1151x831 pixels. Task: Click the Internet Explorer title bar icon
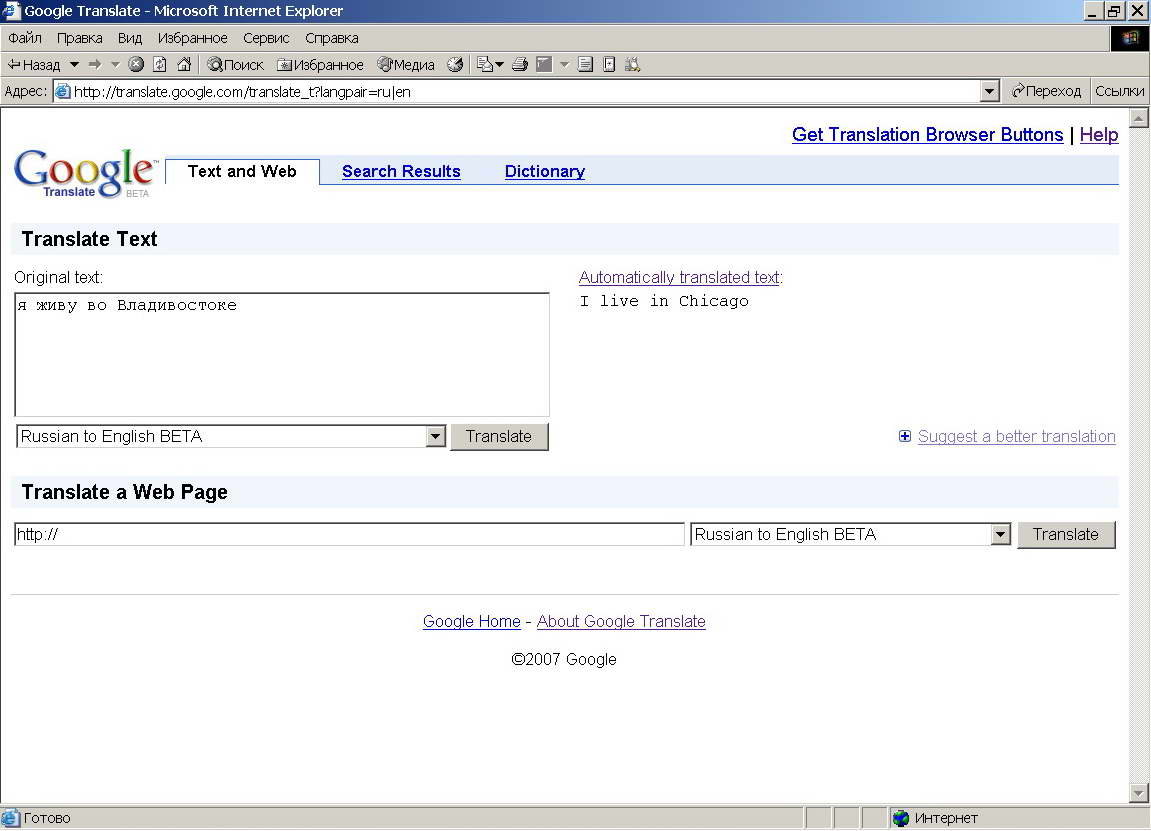[x=11, y=10]
